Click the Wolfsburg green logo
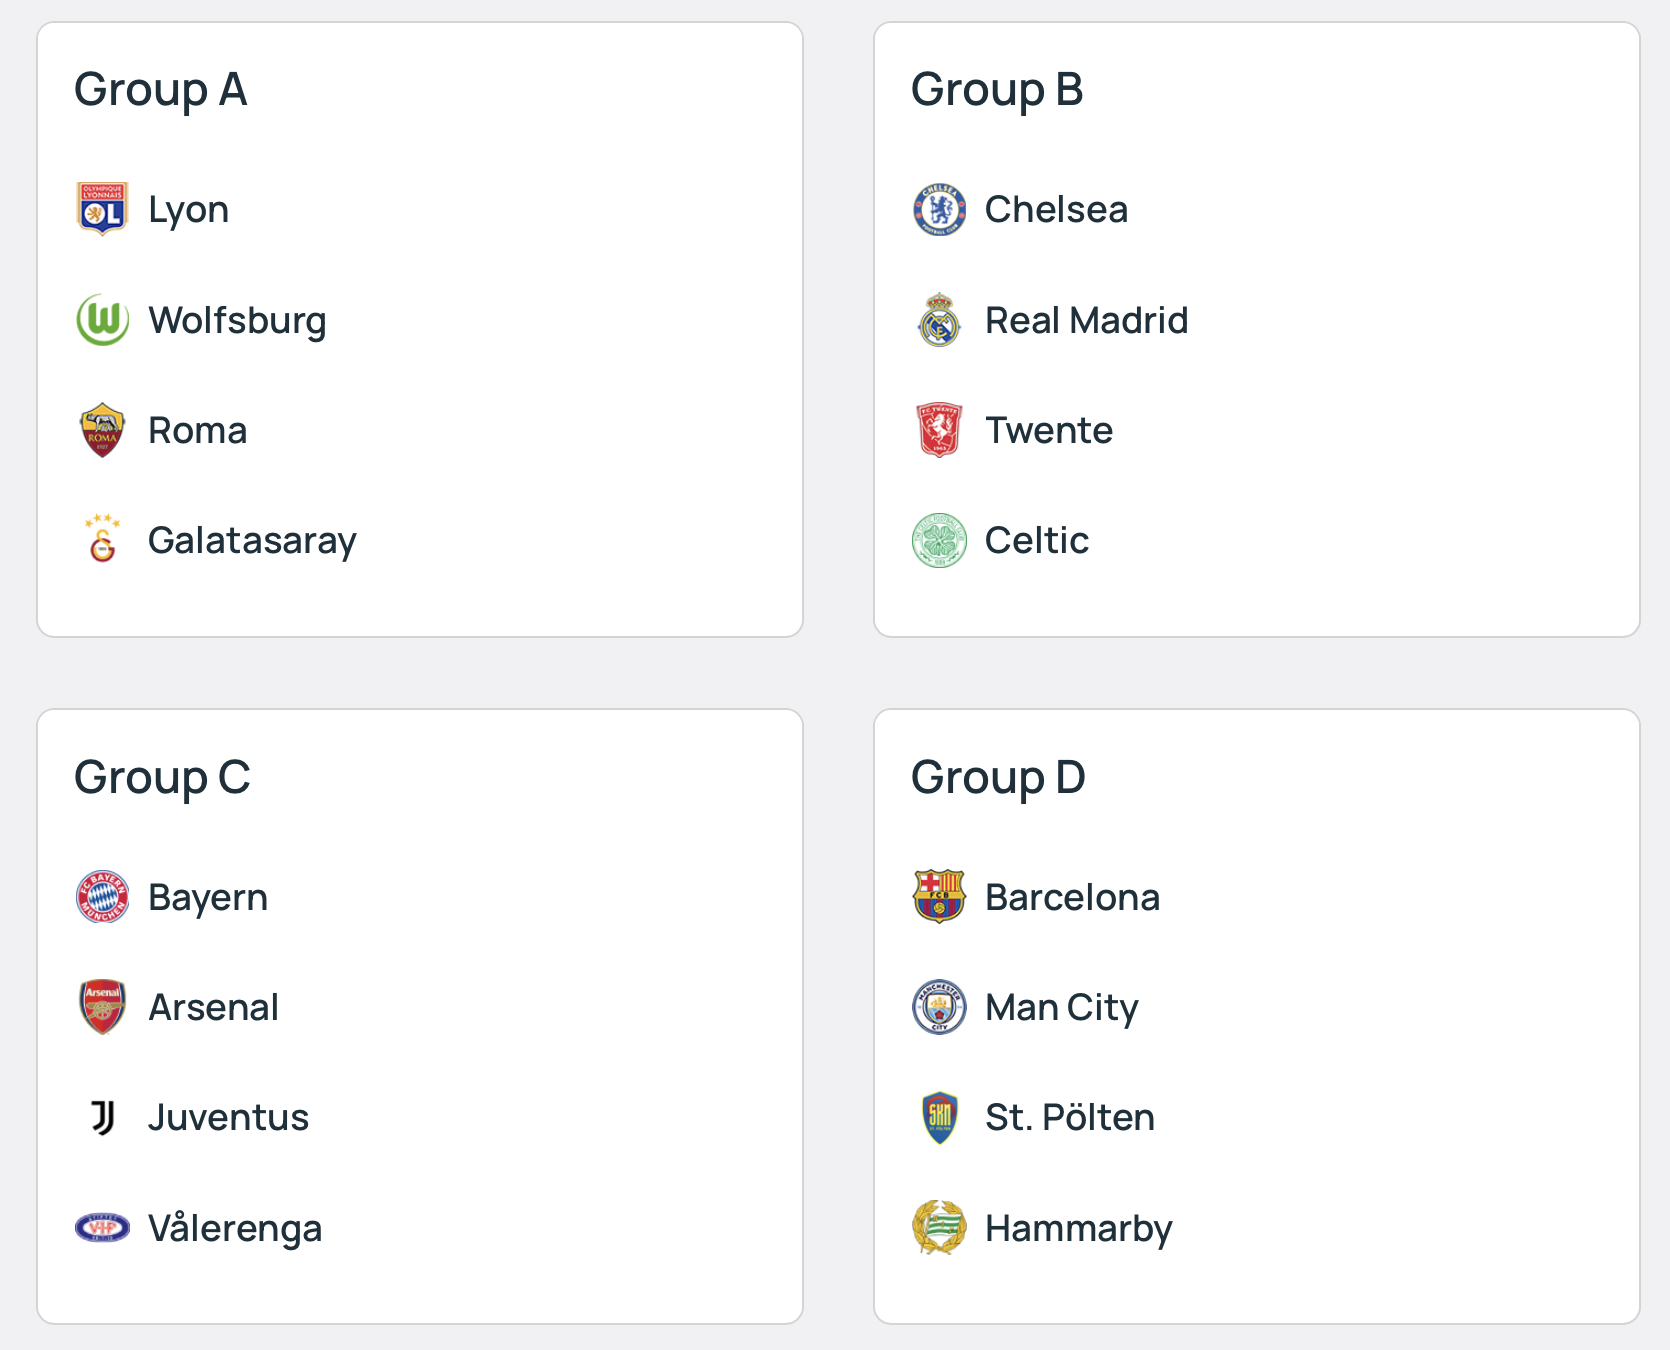1670x1350 pixels. point(102,320)
